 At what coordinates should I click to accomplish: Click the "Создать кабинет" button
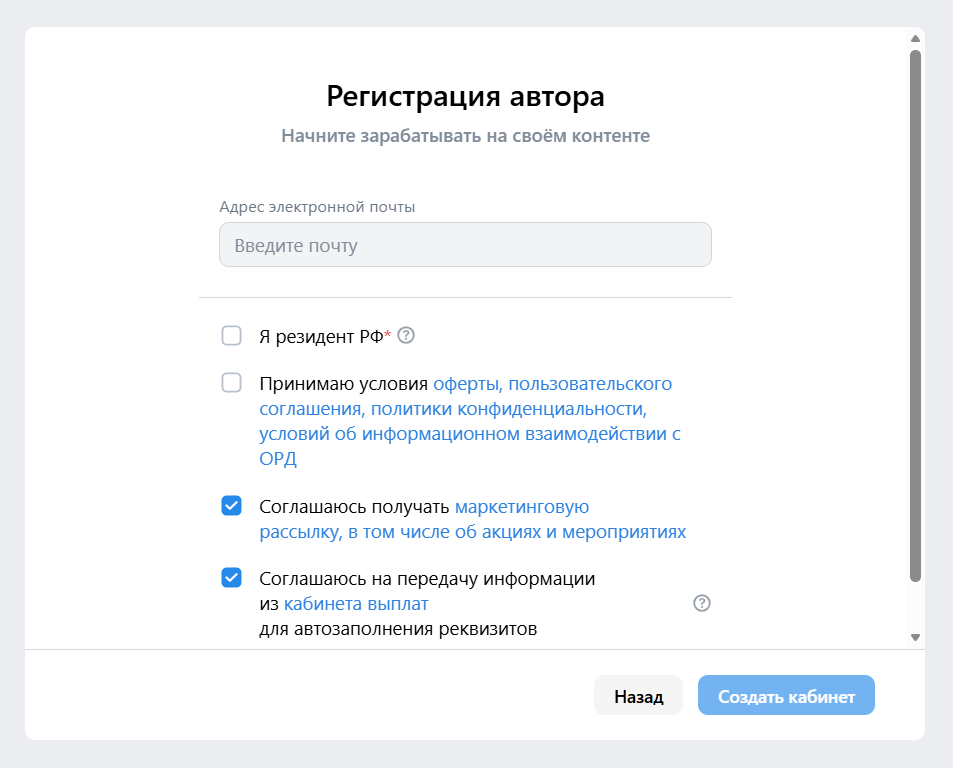click(x=786, y=695)
